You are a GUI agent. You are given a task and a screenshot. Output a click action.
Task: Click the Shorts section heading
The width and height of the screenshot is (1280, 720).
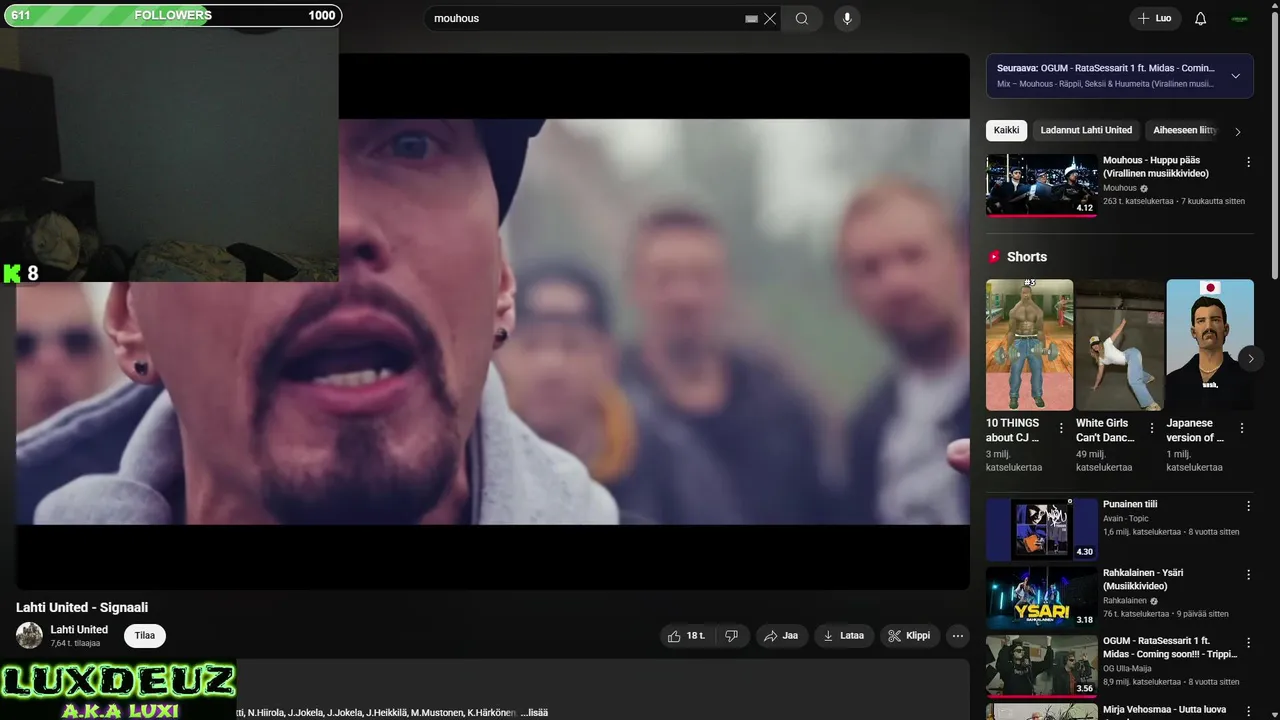coord(1026,257)
